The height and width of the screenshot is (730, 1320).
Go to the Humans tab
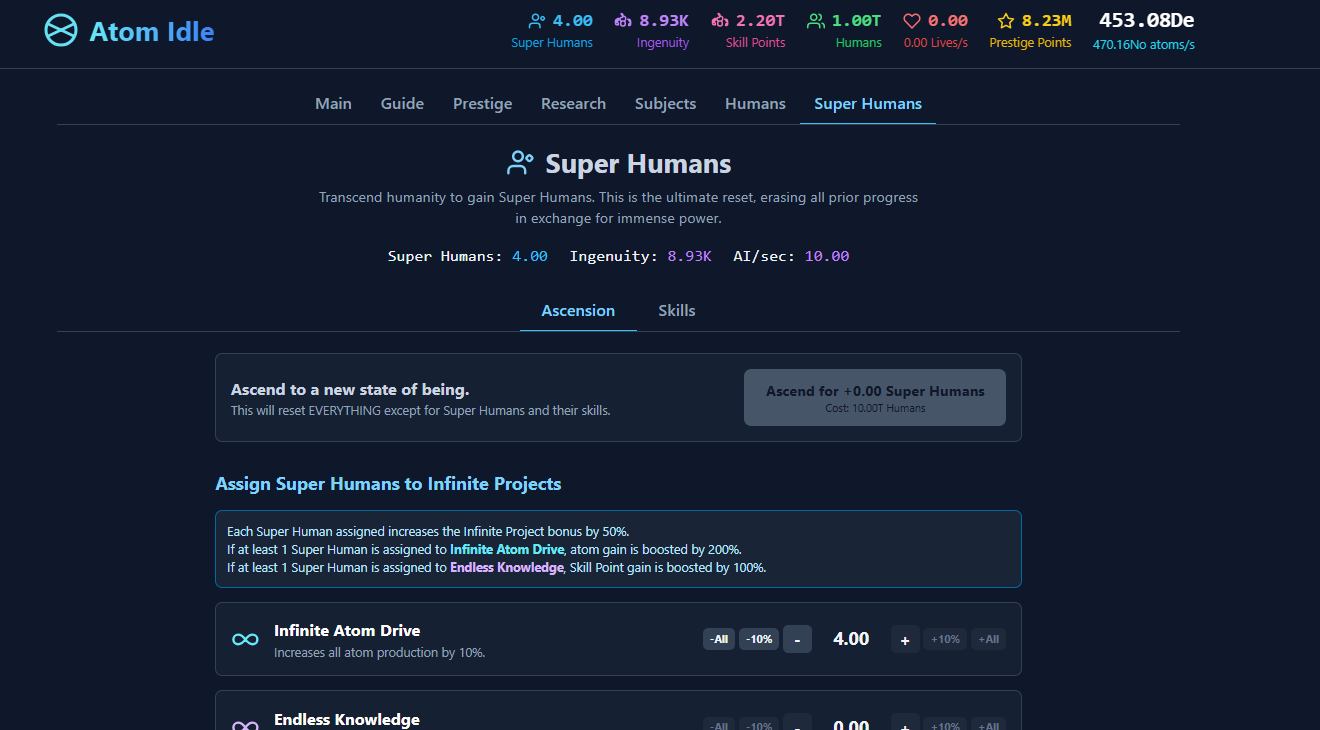(755, 104)
